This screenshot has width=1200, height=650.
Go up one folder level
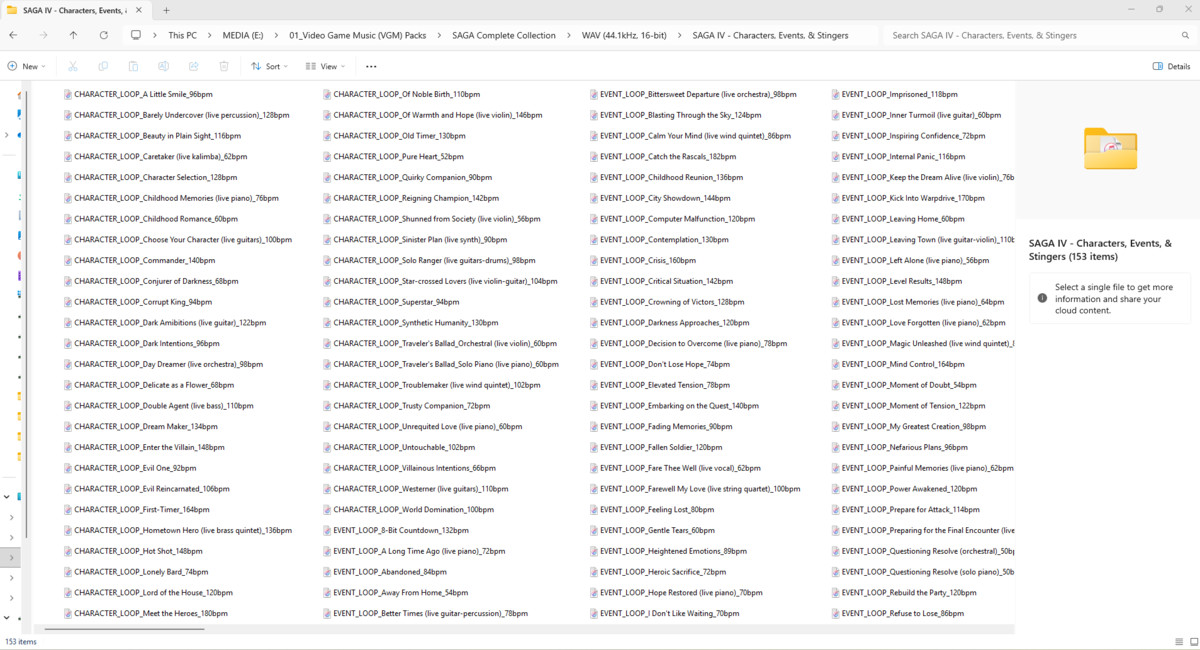click(x=73, y=35)
